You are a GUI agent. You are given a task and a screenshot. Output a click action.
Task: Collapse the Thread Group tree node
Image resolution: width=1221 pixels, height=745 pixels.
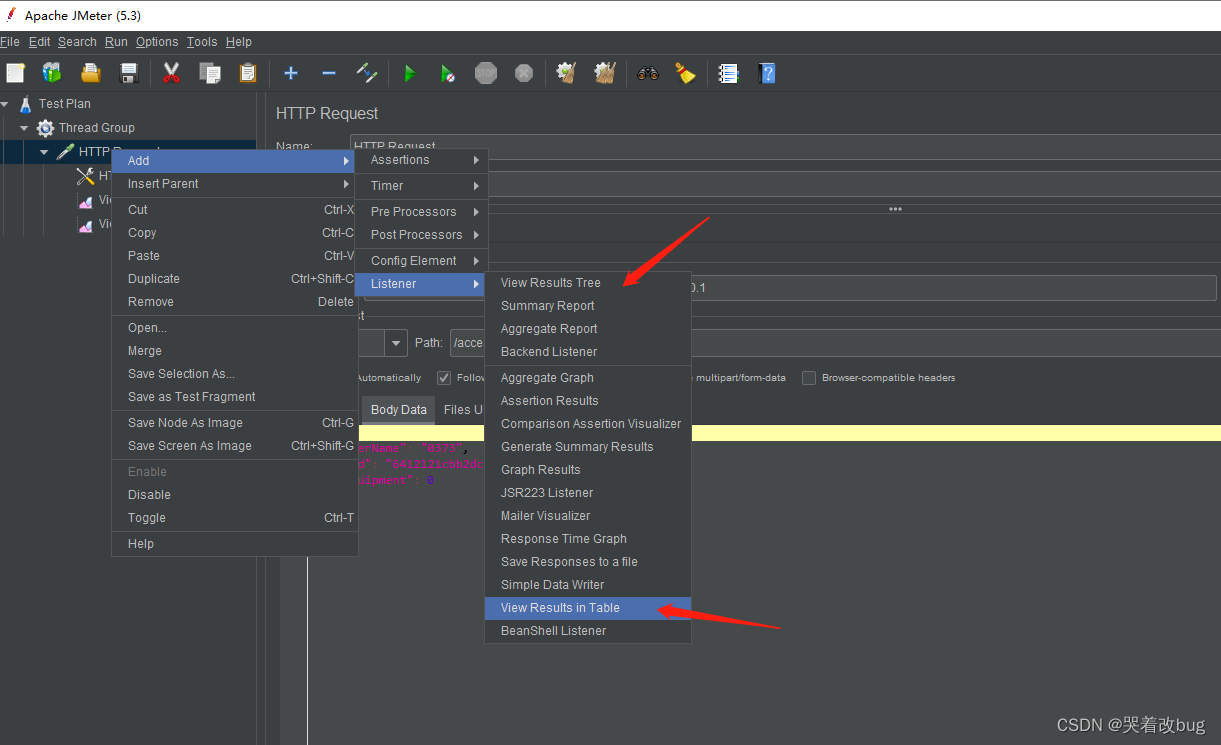pyautogui.click(x=24, y=128)
